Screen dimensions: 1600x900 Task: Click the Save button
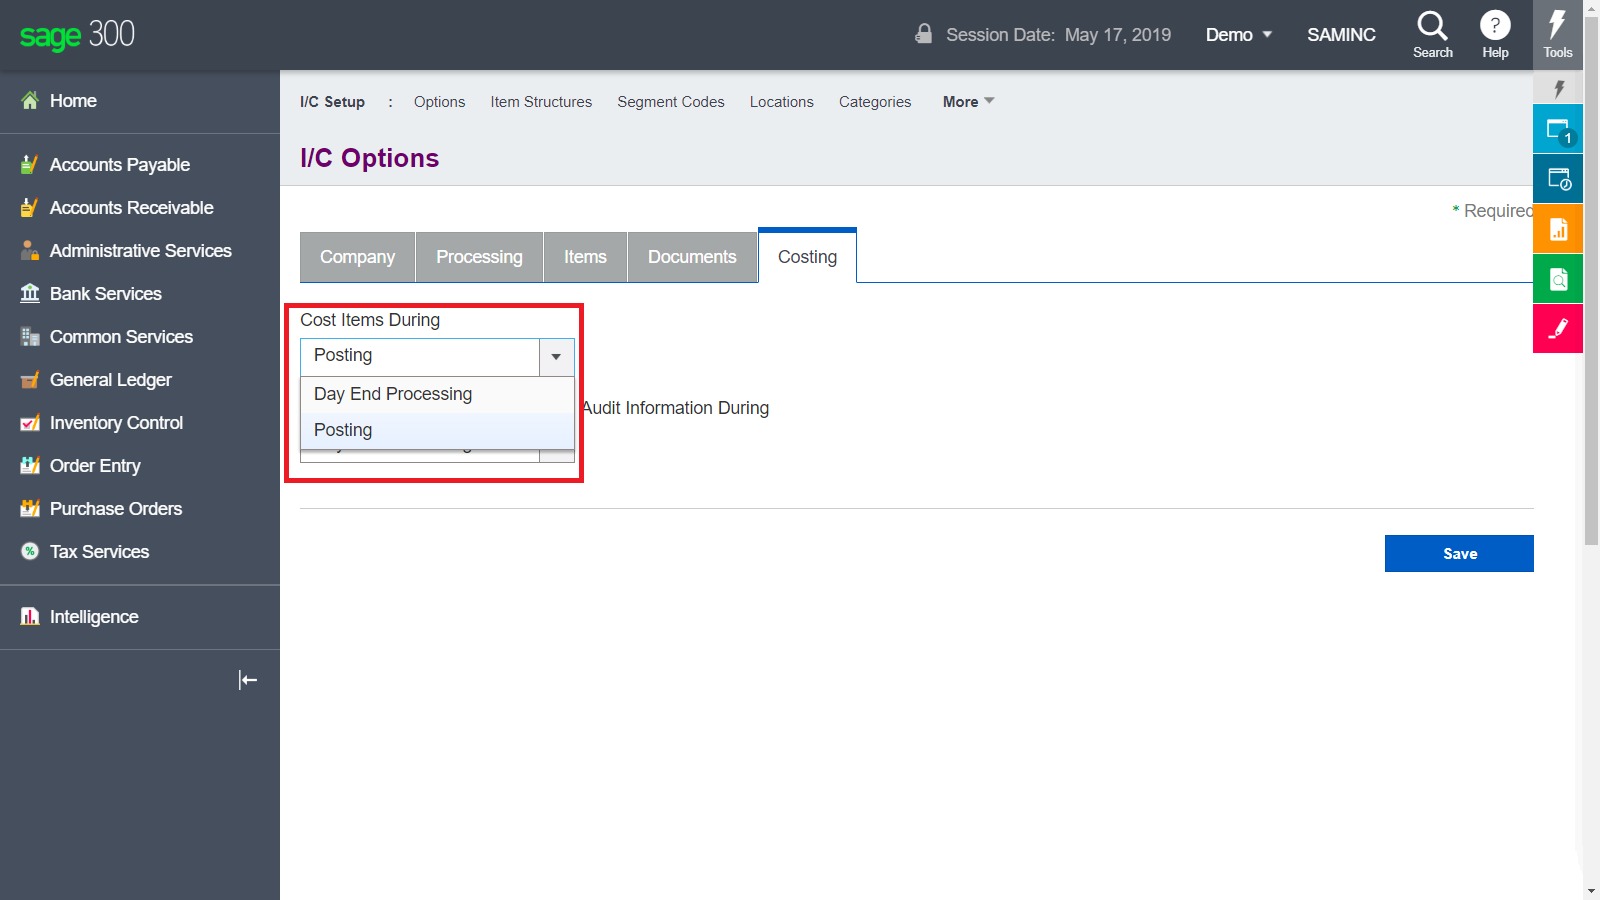click(x=1459, y=553)
